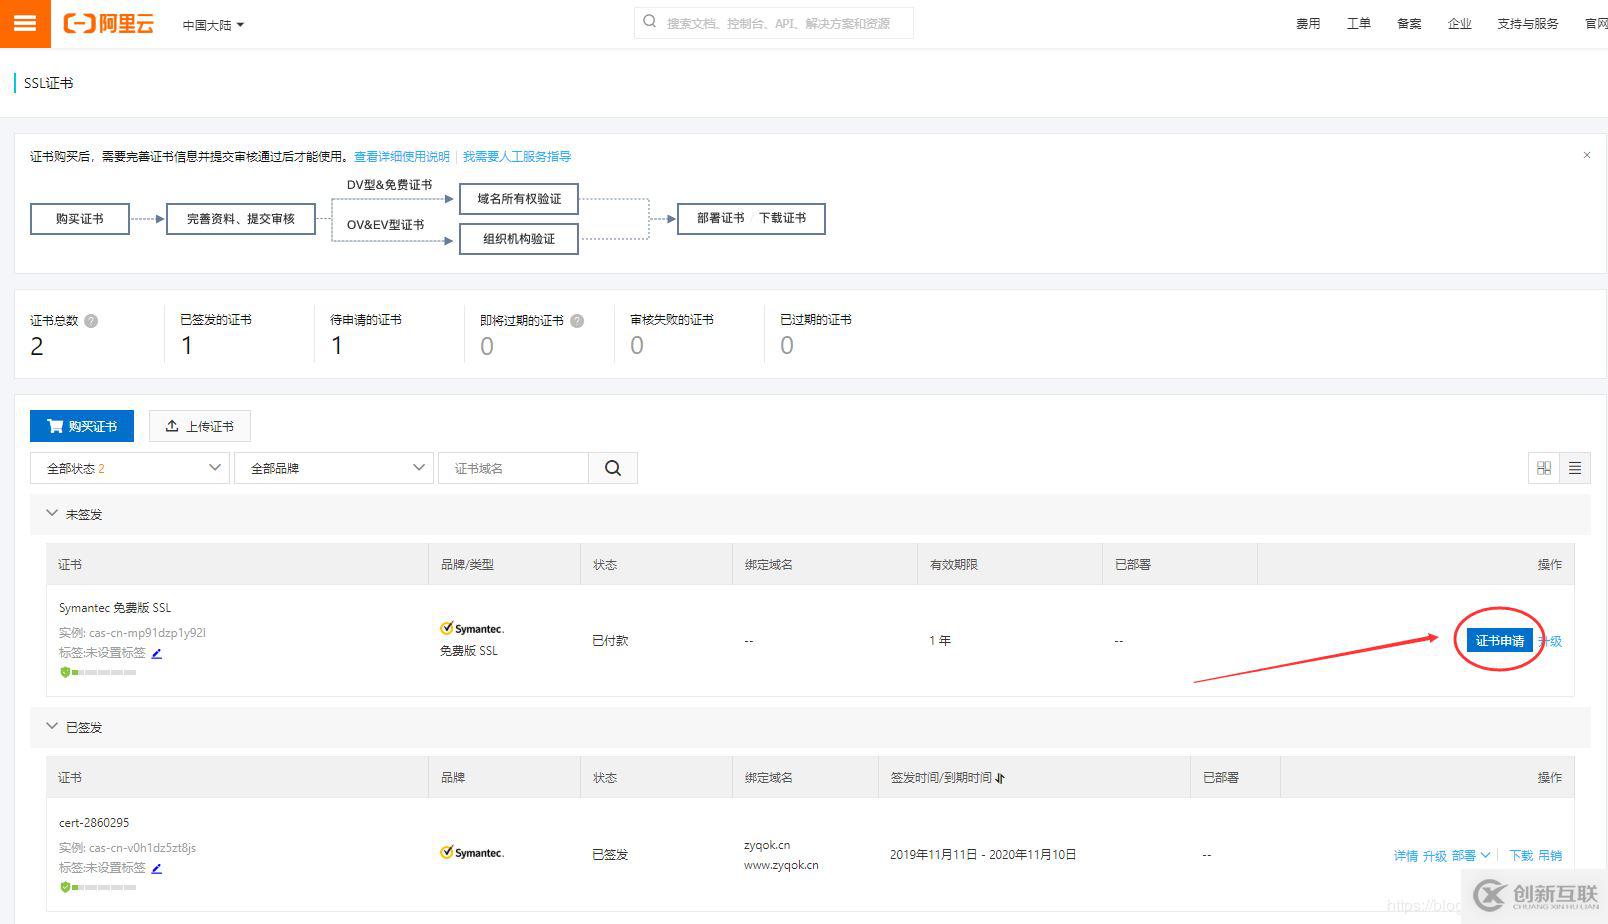Sort by issue/expiry date
This screenshot has width=1608, height=924.
click(1000, 778)
